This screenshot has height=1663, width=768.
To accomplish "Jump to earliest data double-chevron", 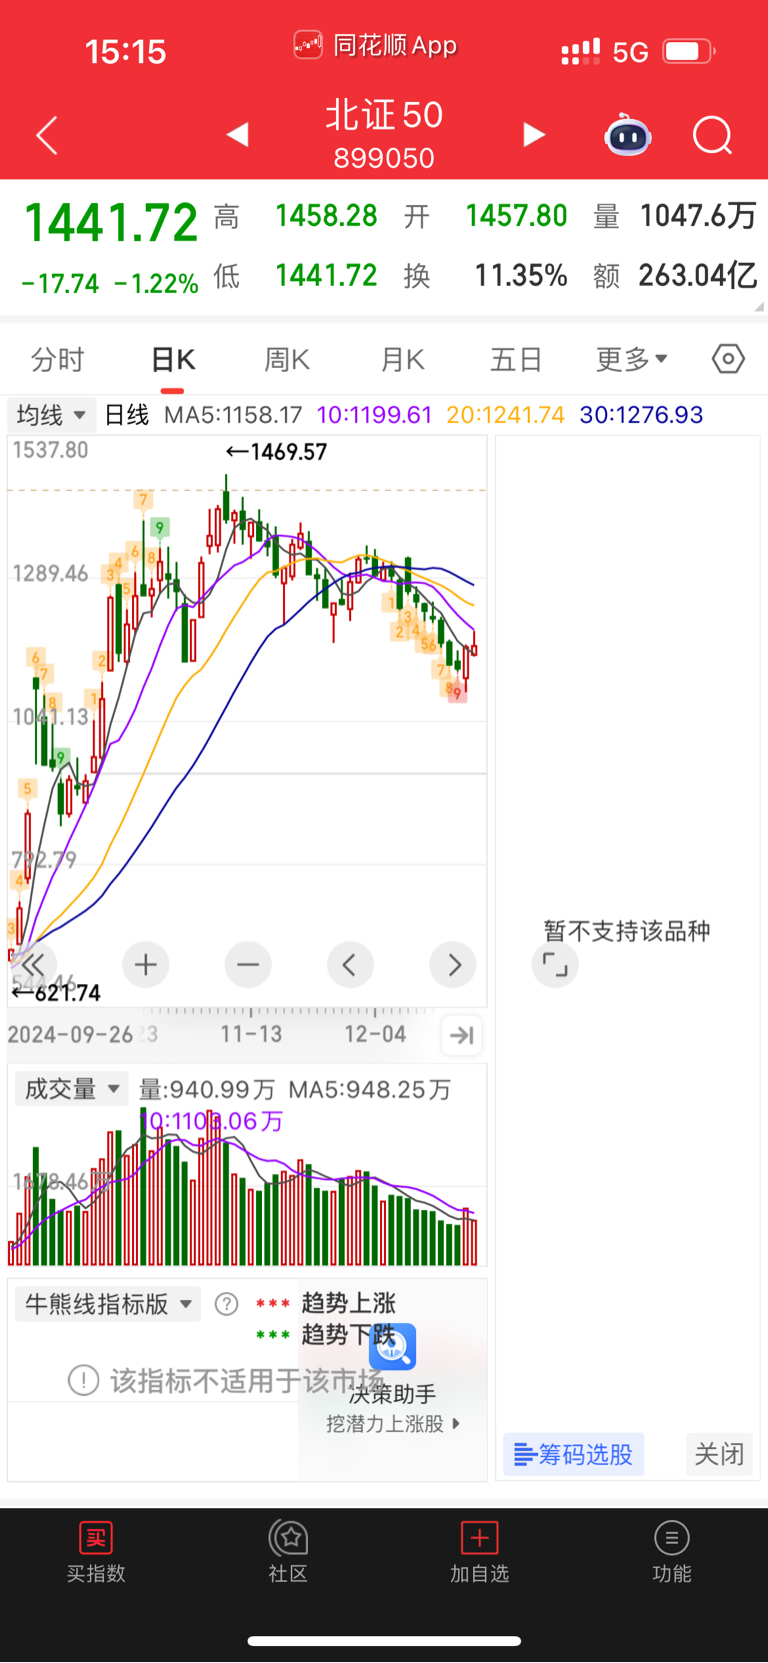I will point(33,965).
